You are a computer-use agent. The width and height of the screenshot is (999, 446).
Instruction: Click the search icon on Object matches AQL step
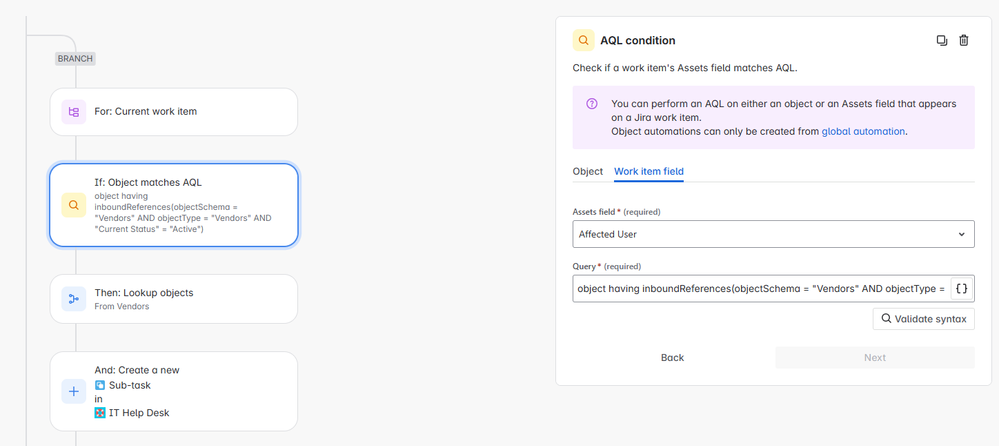pyautogui.click(x=74, y=205)
